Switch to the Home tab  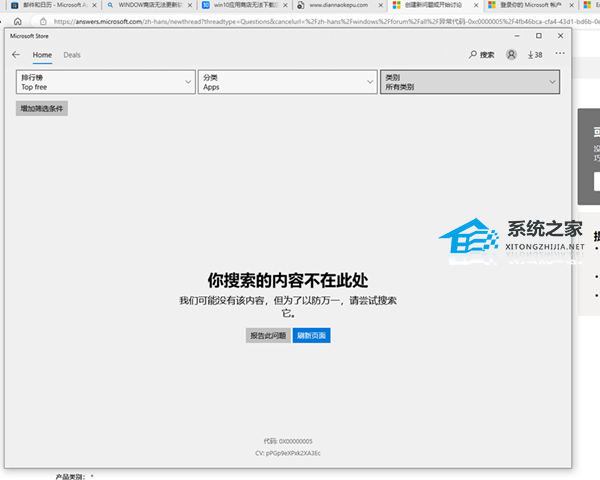(42, 55)
